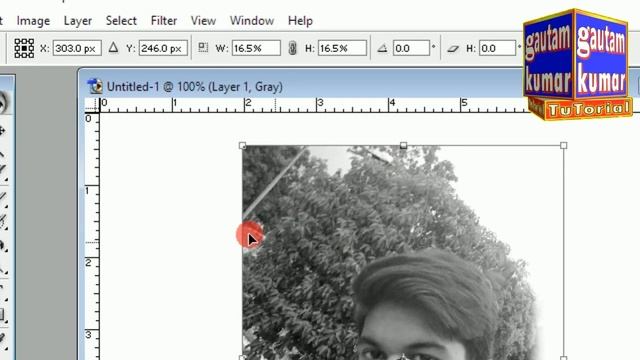The image size is (640, 360).
Task: Open the Select menu
Action: 121,21
